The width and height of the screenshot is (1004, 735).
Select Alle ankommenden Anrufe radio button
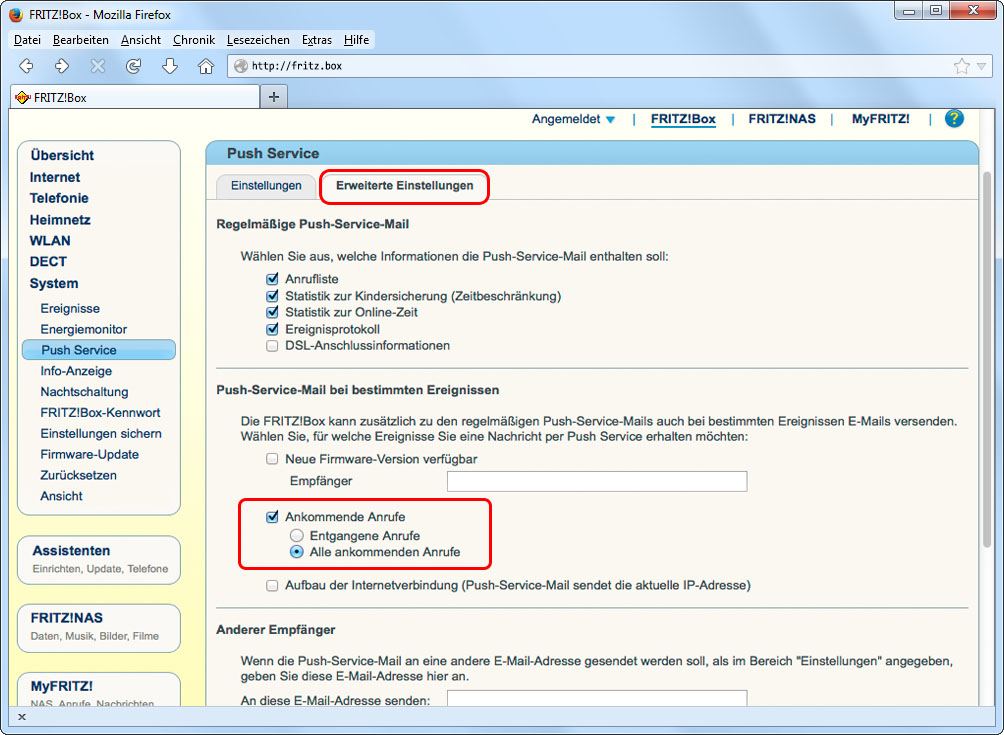(x=296, y=552)
